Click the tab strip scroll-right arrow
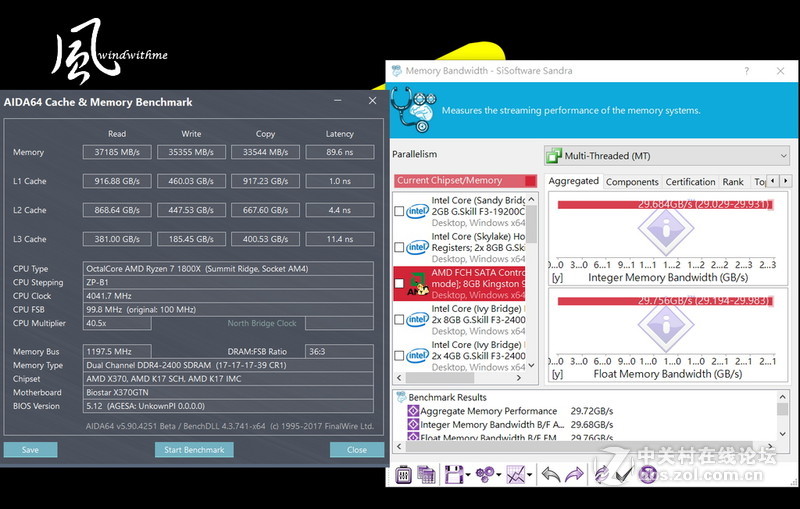This screenshot has height=509, width=800. [786, 181]
